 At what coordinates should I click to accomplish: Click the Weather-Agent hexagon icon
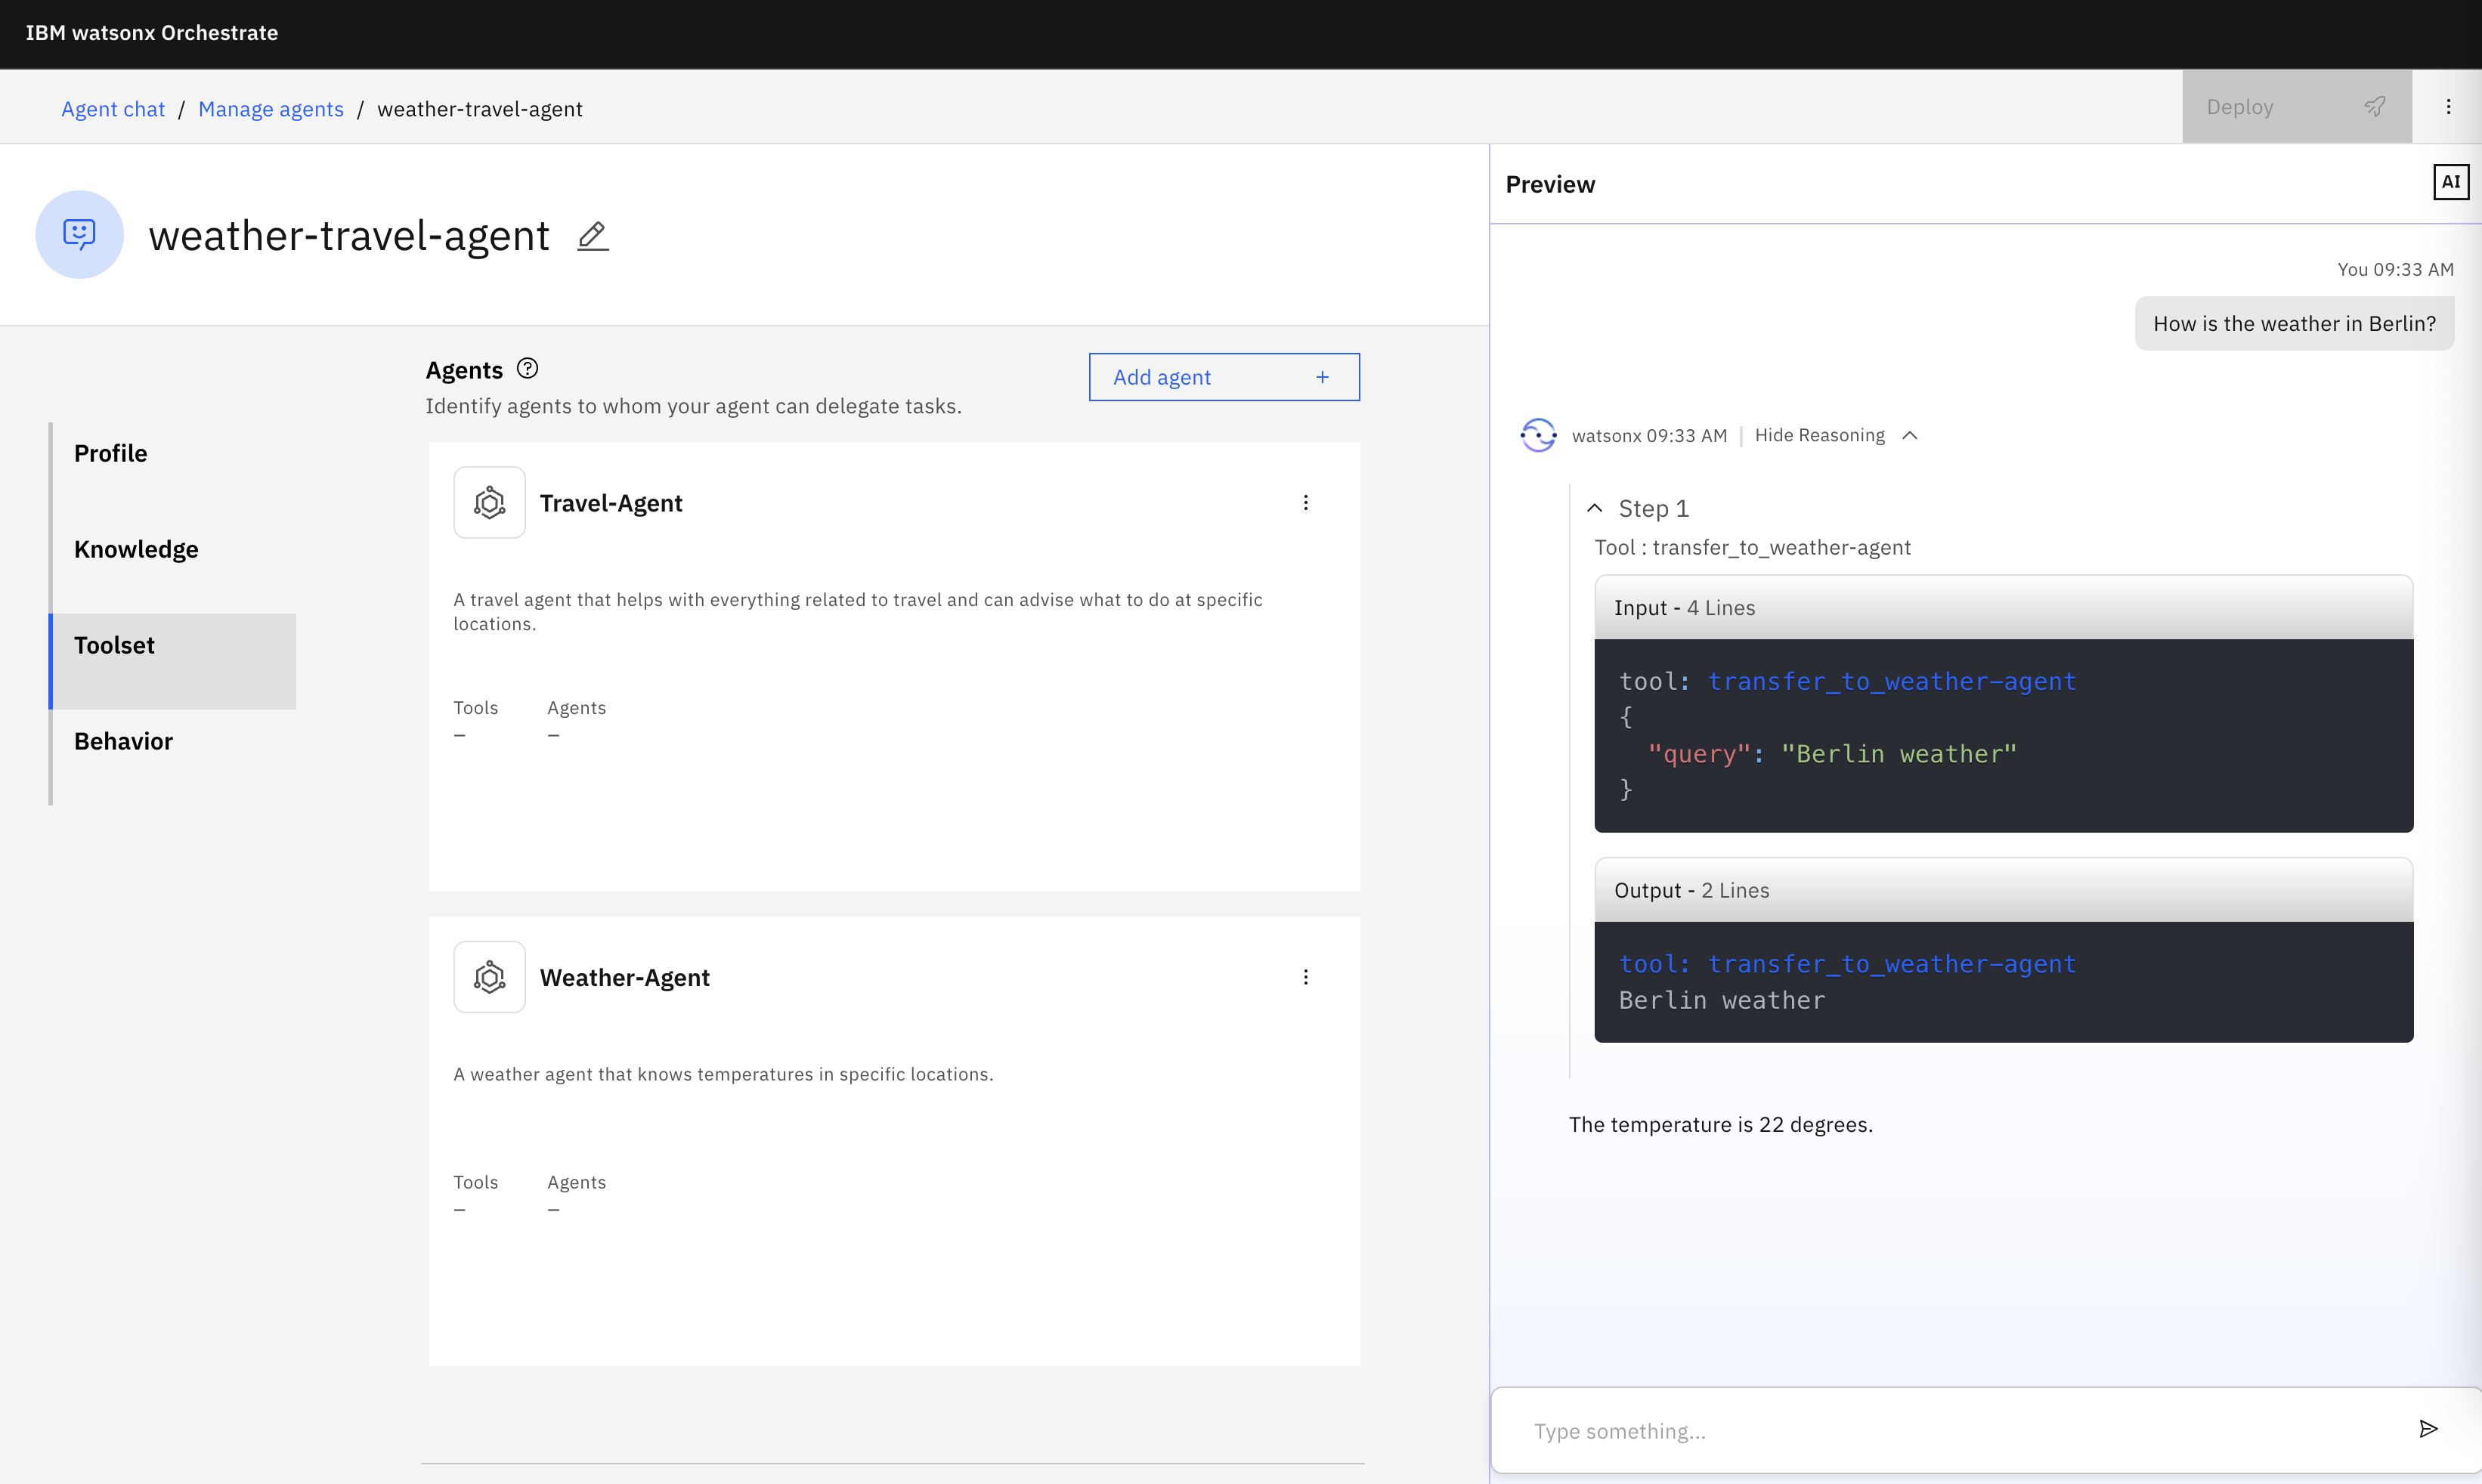click(x=489, y=977)
